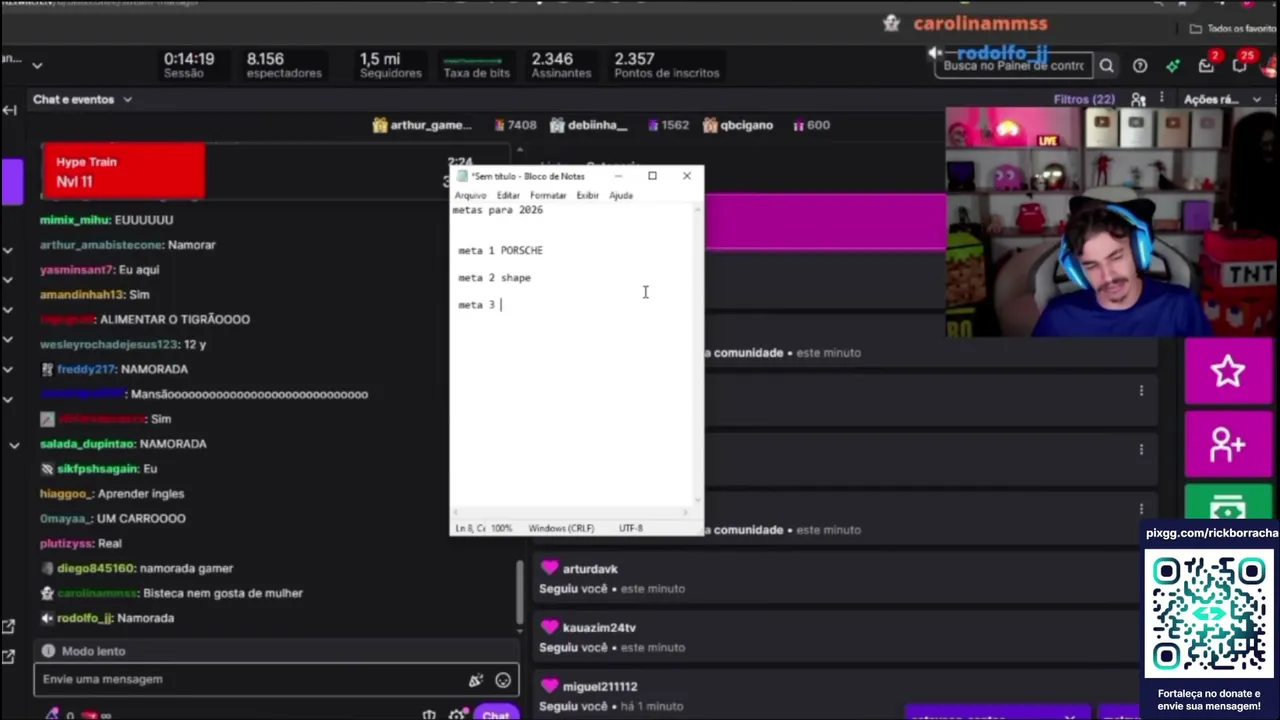The height and width of the screenshot is (720, 1280).
Task: Click chat username freddy217
Action: (86, 369)
